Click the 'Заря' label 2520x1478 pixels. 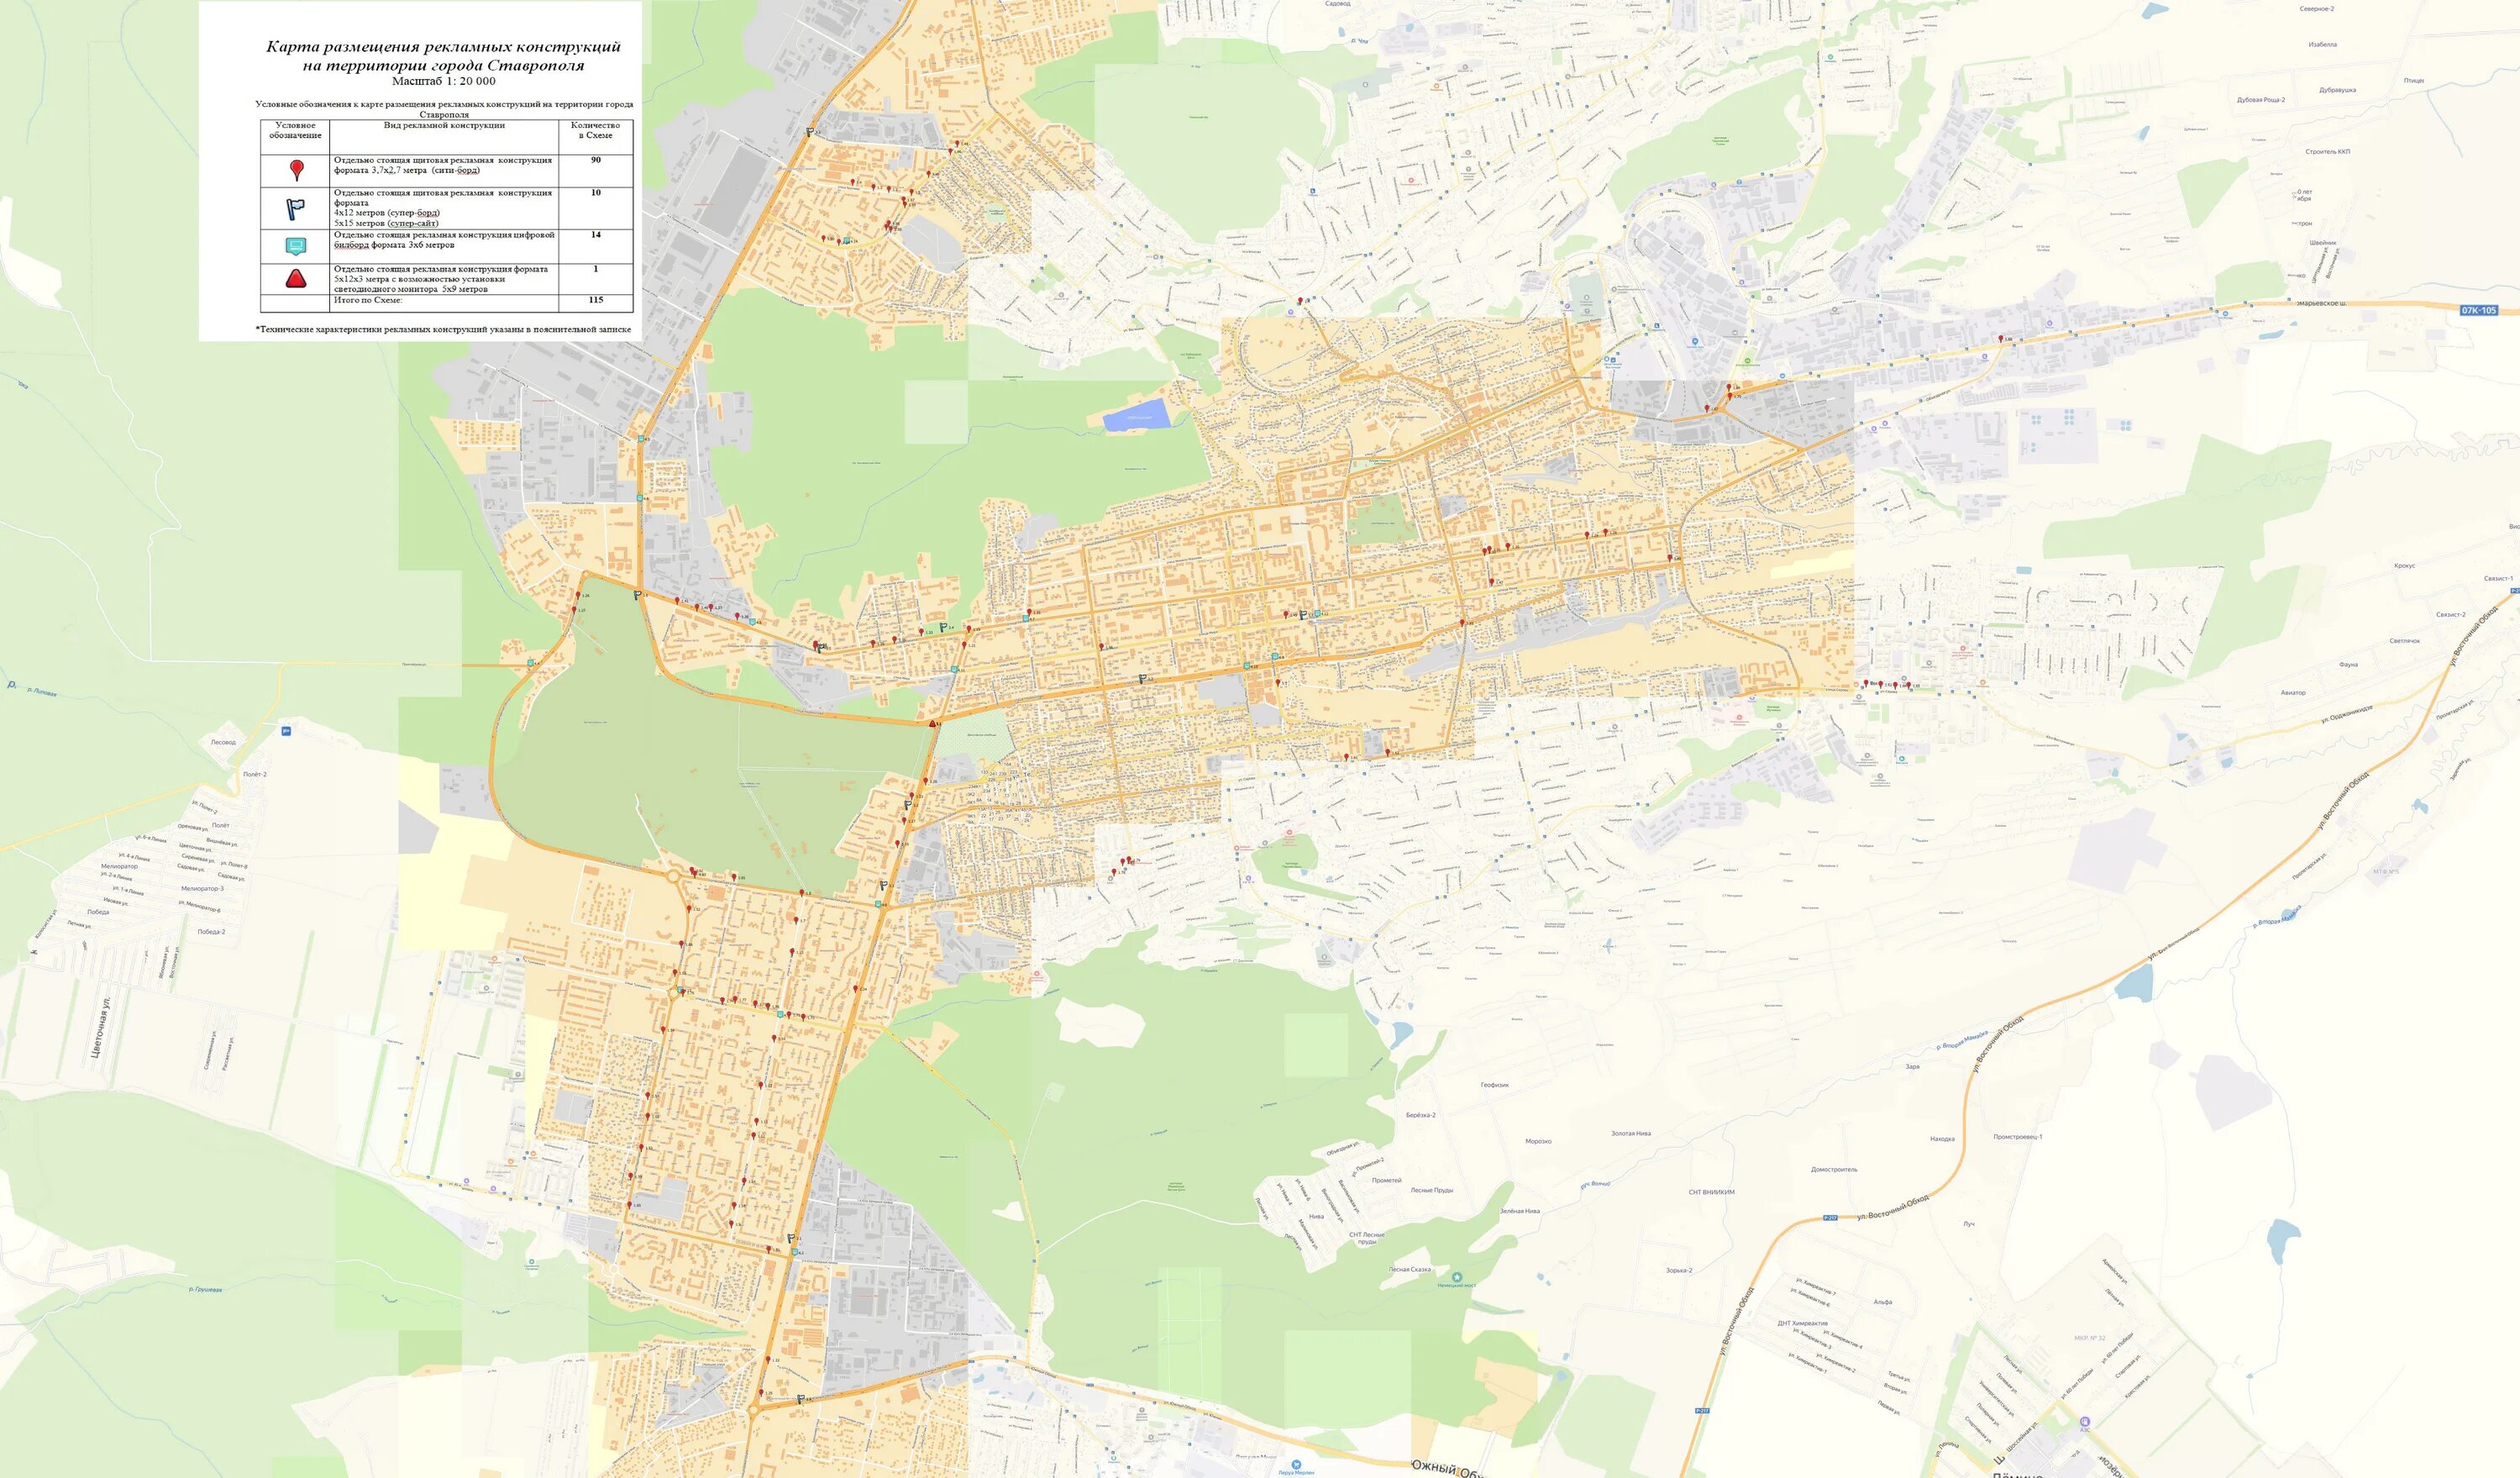click(x=1912, y=1066)
